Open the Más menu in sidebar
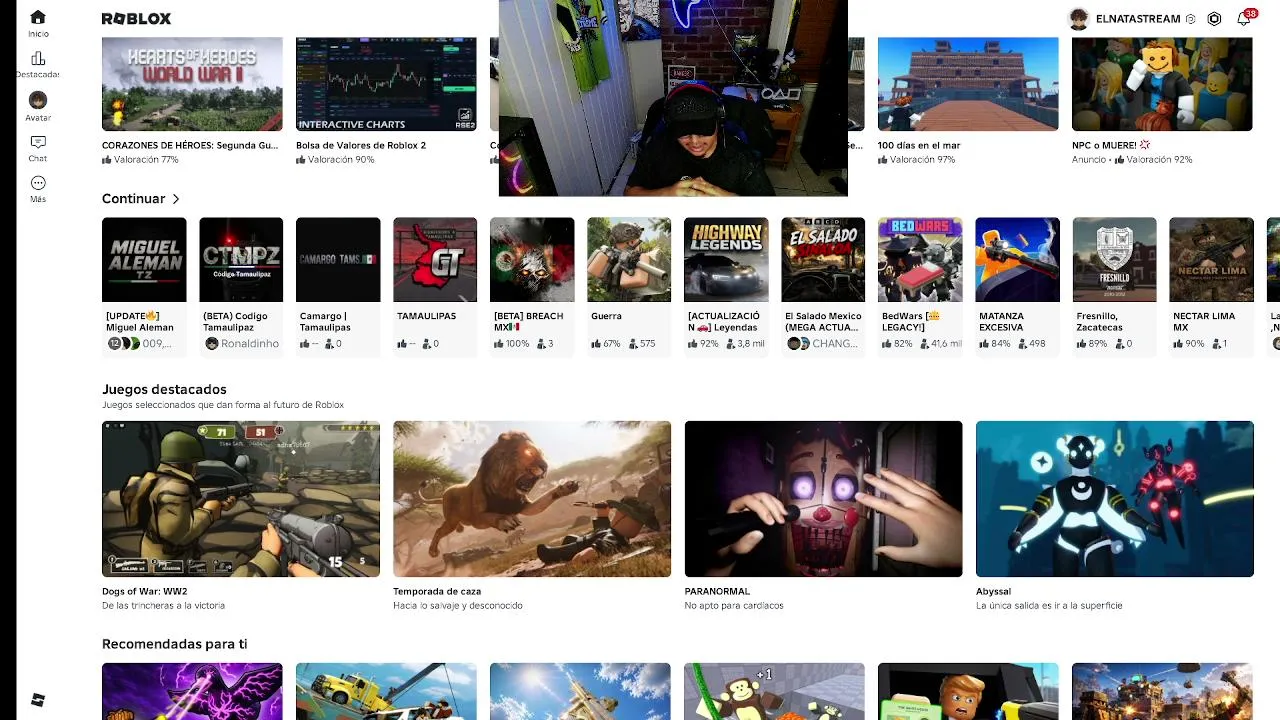The height and width of the screenshot is (720, 1280). (x=38, y=189)
